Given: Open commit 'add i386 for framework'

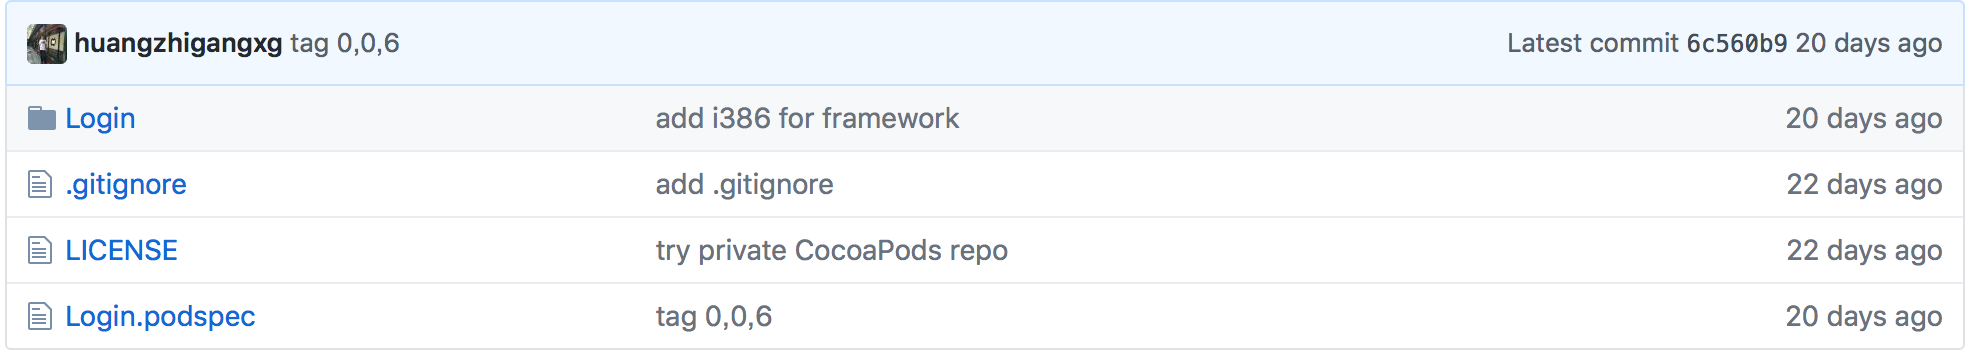Looking at the screenshot, I should [x=807, y=118].
